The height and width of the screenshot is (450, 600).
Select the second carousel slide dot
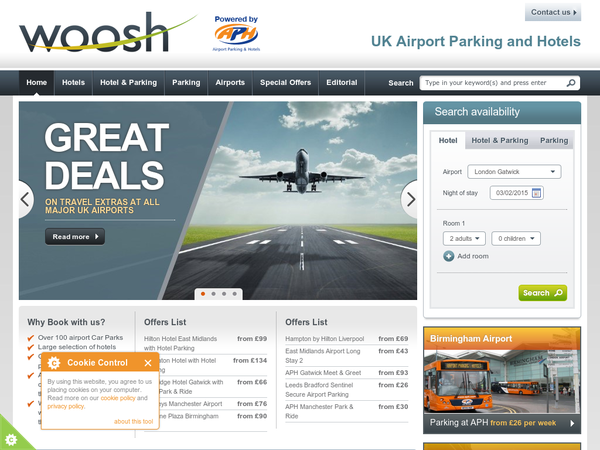(214, 294)
